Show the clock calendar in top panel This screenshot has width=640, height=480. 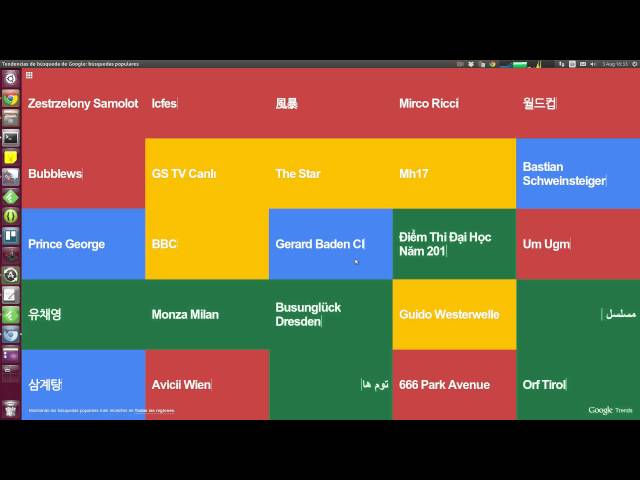click(615, 64)
